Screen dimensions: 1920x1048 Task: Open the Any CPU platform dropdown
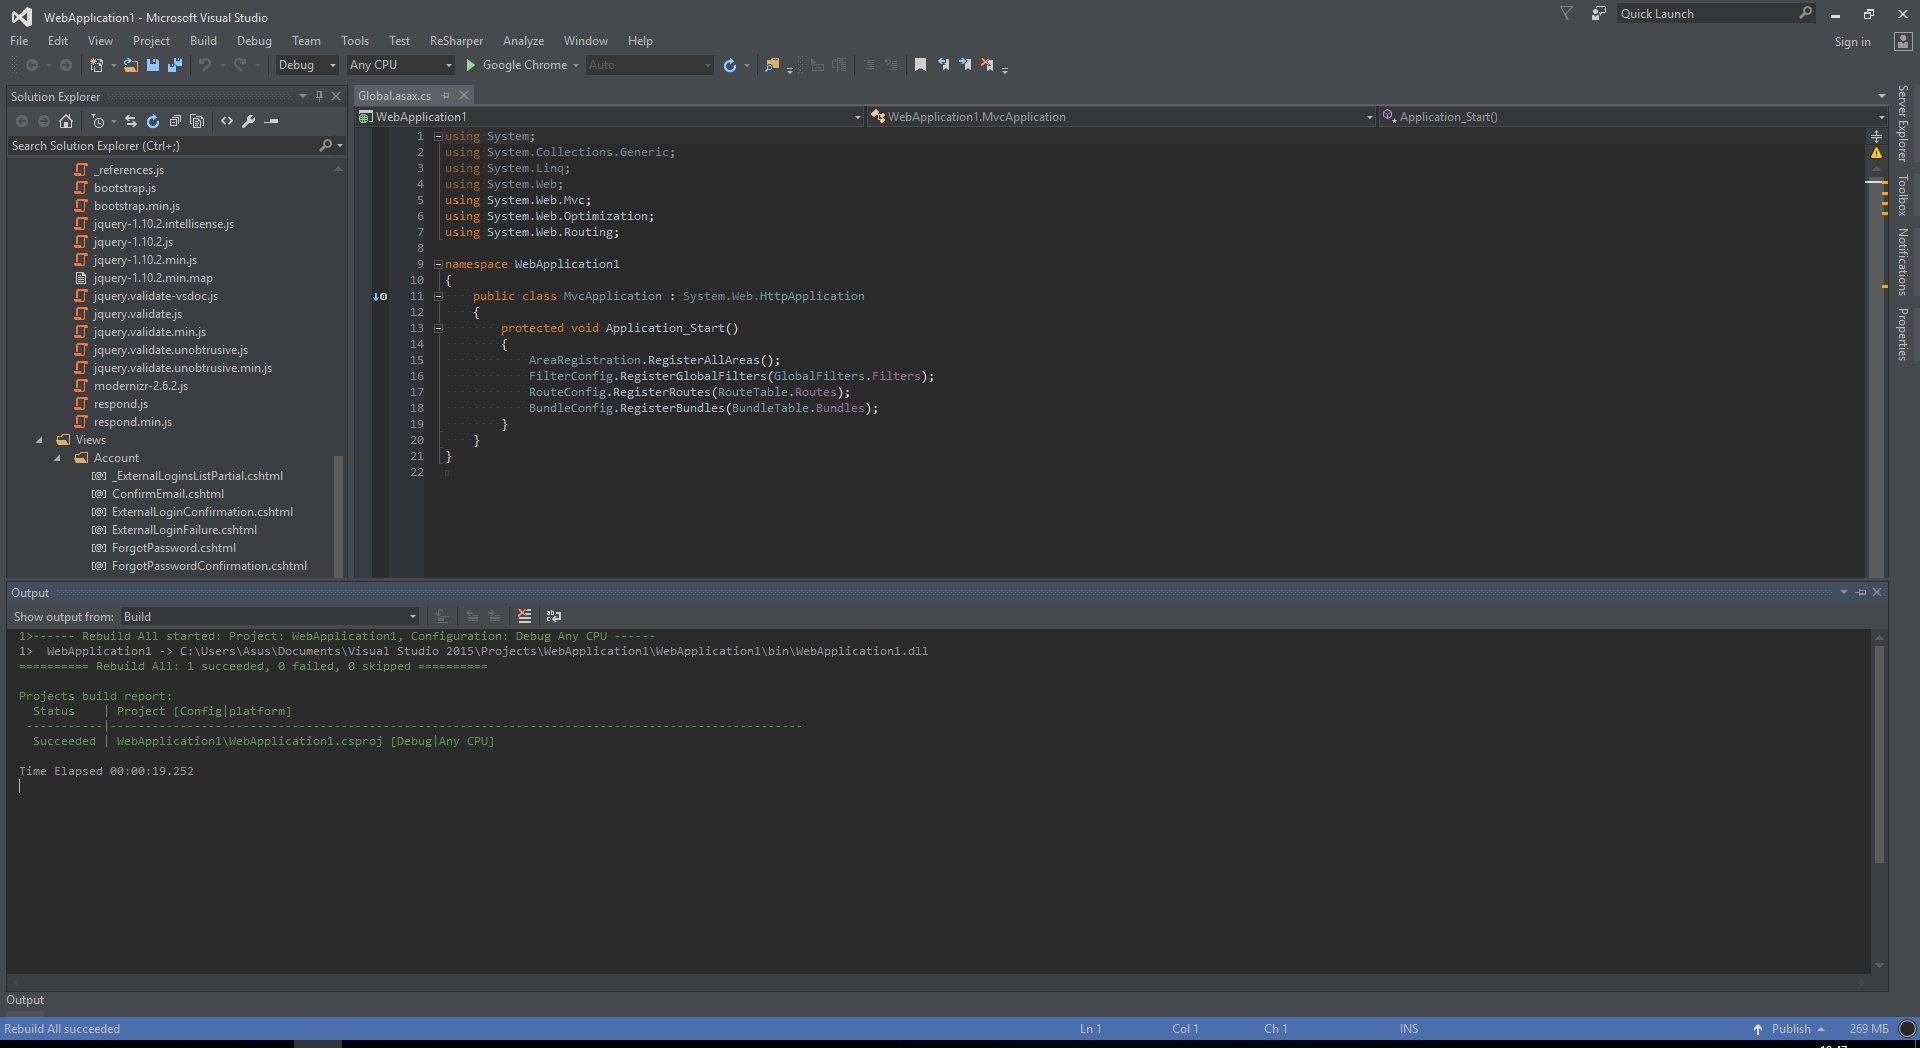click(401, 65)
